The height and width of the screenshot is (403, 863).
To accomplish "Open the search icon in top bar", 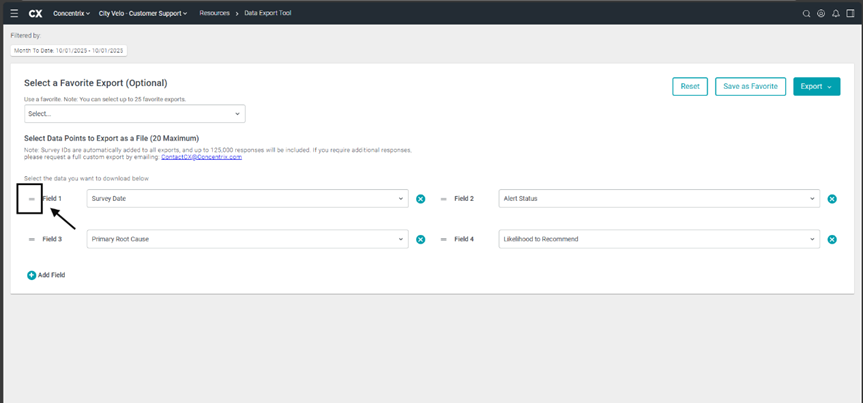I will (x=807, y=13).
